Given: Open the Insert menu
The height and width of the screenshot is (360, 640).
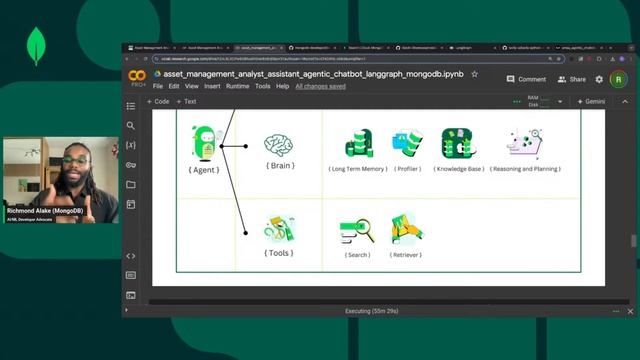Looking at the screenshot, I should tap(212, 87).
